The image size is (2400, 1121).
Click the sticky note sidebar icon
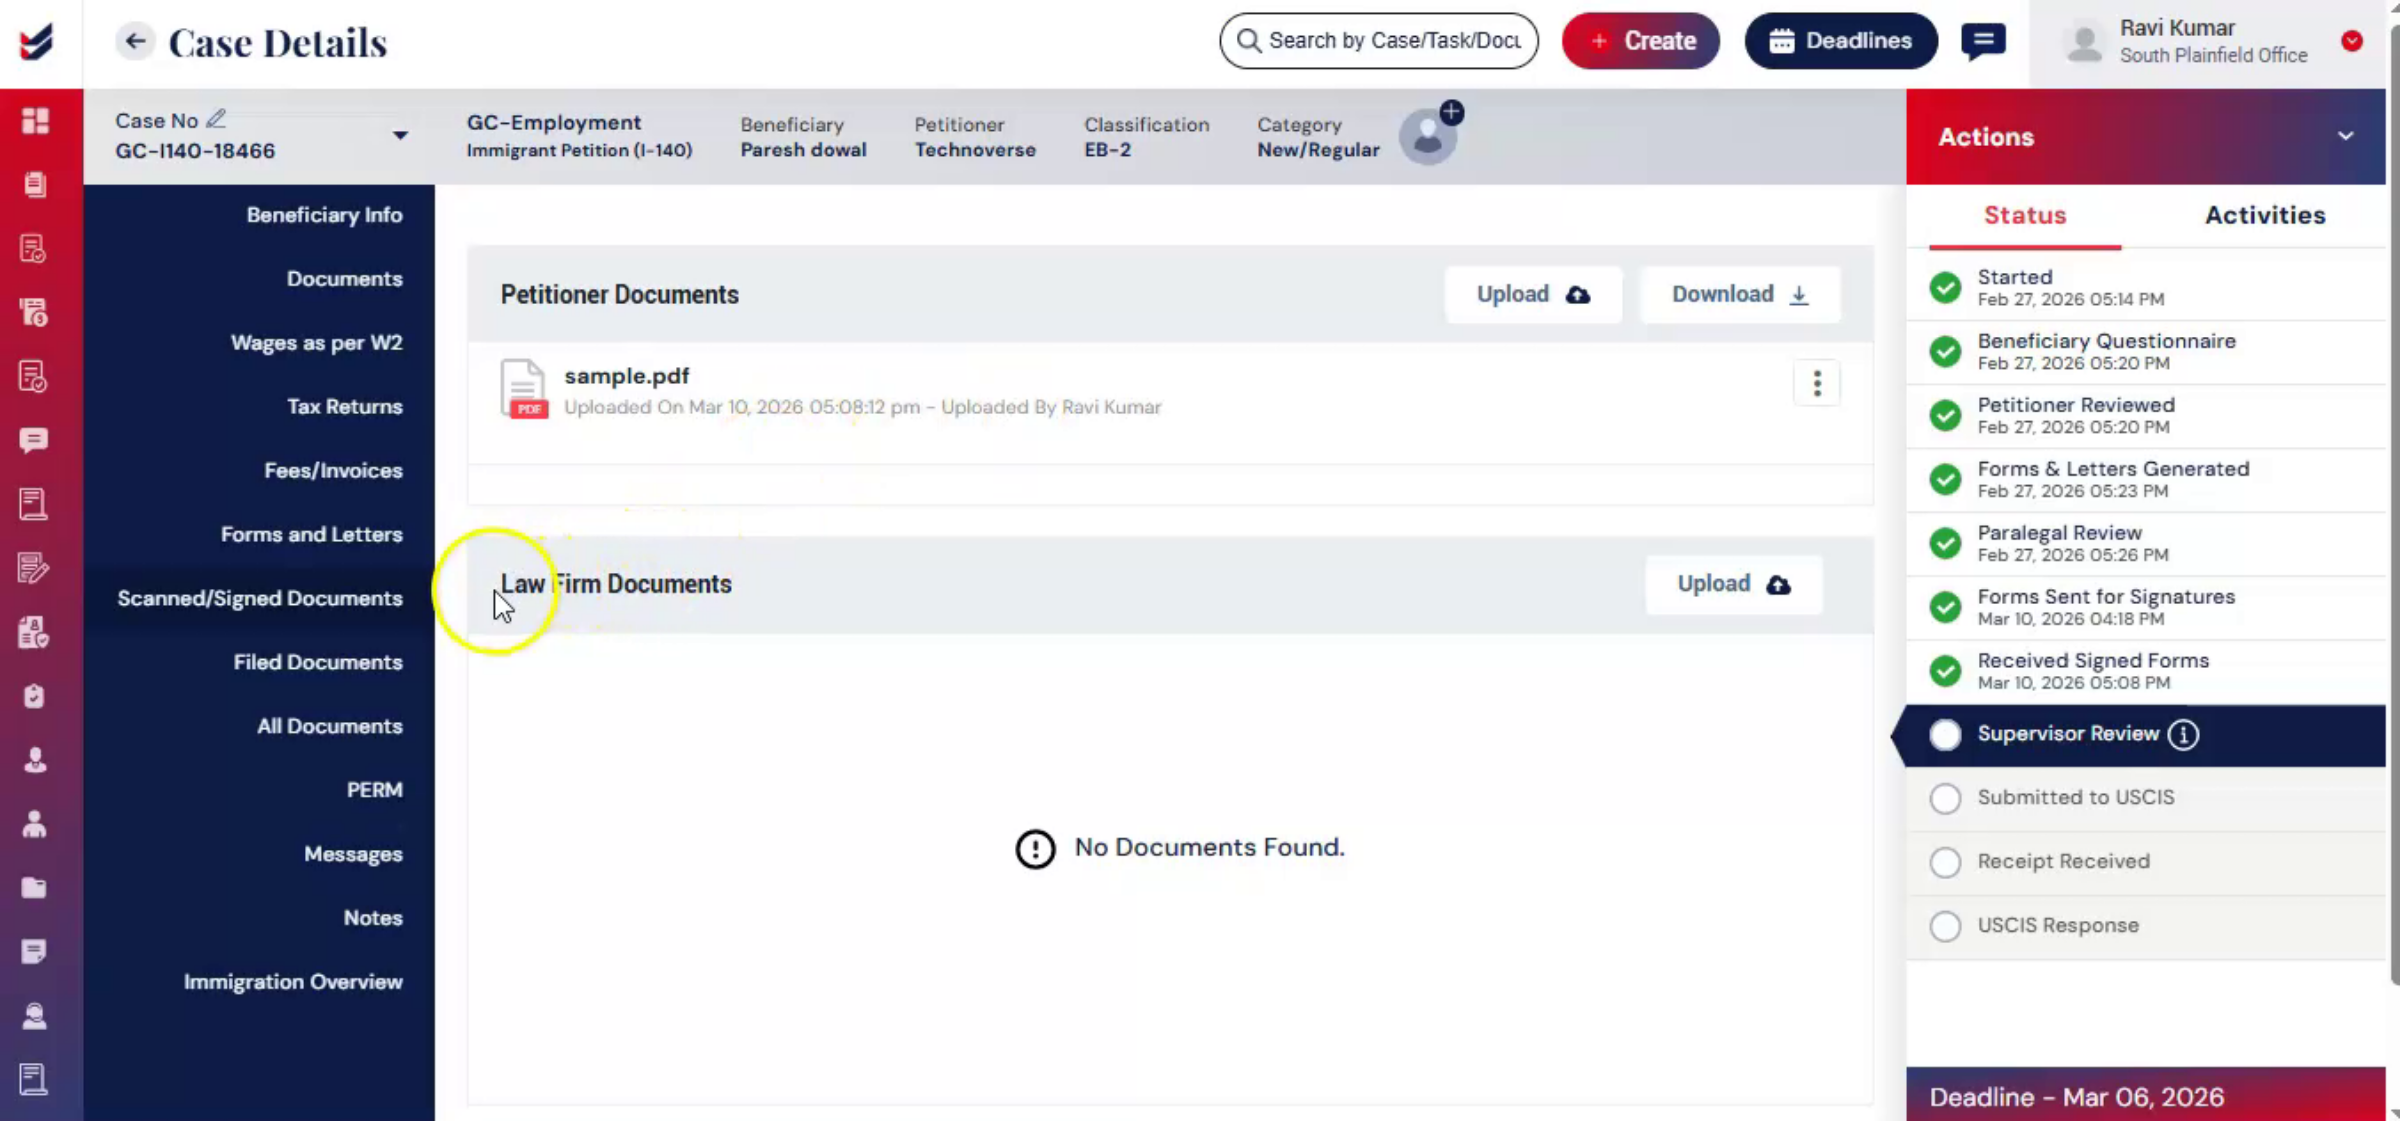pyautogui.click(x=35, y=952)
